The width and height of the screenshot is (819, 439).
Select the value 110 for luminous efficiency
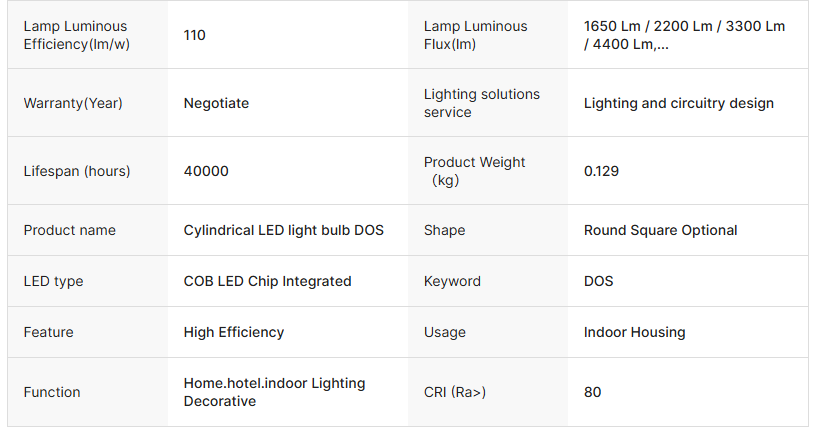click(x=195, y=35)
